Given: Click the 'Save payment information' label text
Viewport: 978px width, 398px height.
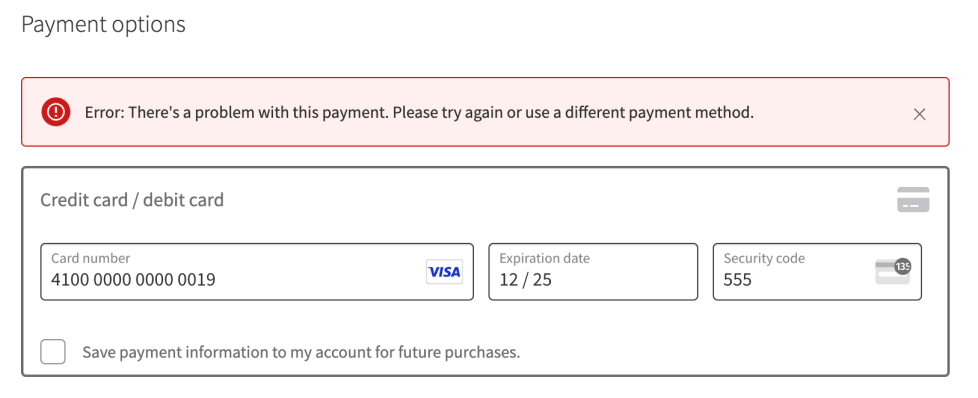Looking at the screenshot, I should (301, 352).
